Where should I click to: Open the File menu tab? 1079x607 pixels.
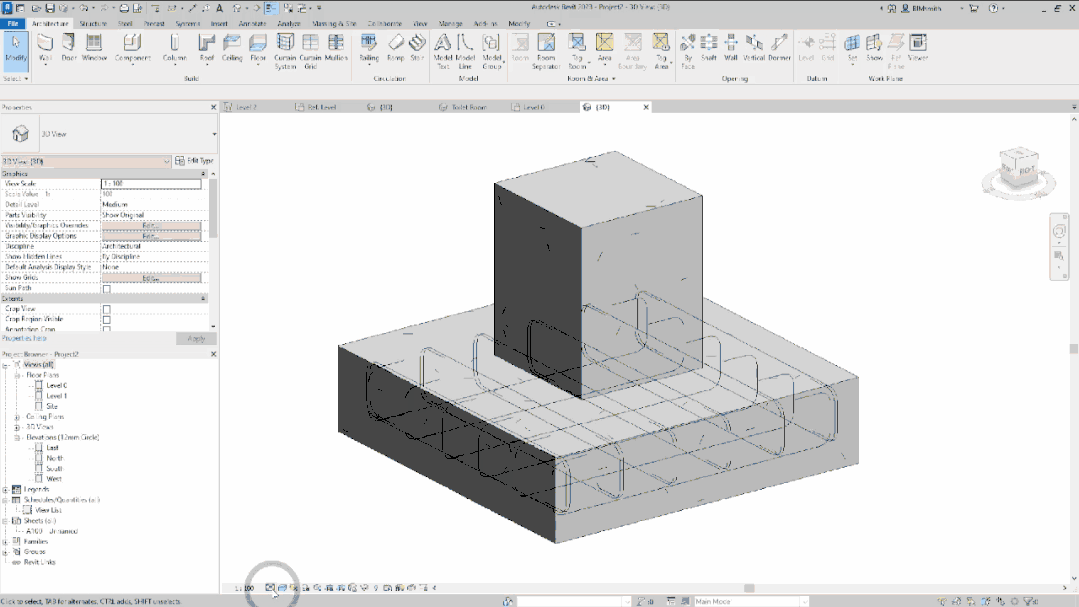pyautogui.click(x=12, y=23)
